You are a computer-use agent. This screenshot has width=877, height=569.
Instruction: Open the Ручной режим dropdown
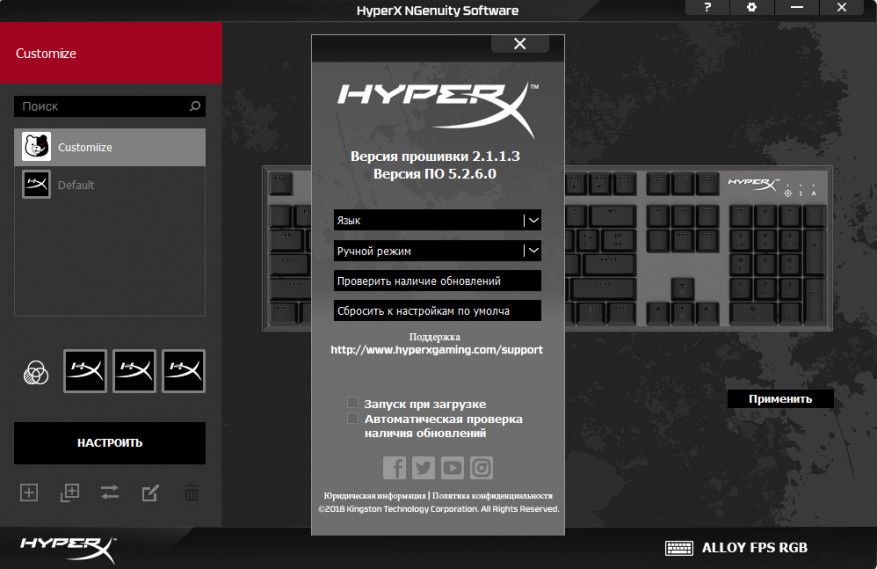(437, 251)
